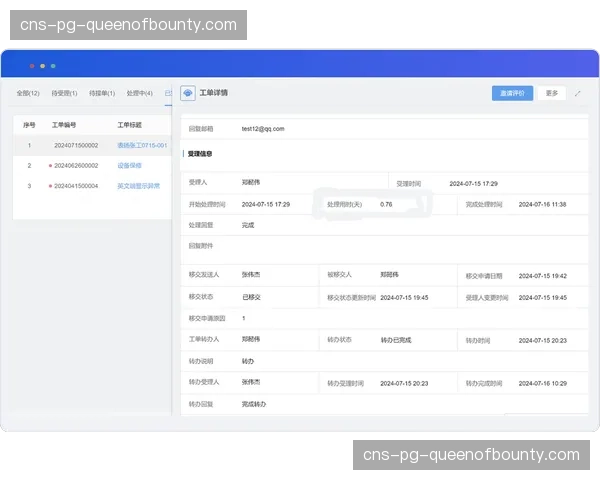Select ticket row 2024062600002
This screenshot has height=480, width=600.
(x=76, y=165)
